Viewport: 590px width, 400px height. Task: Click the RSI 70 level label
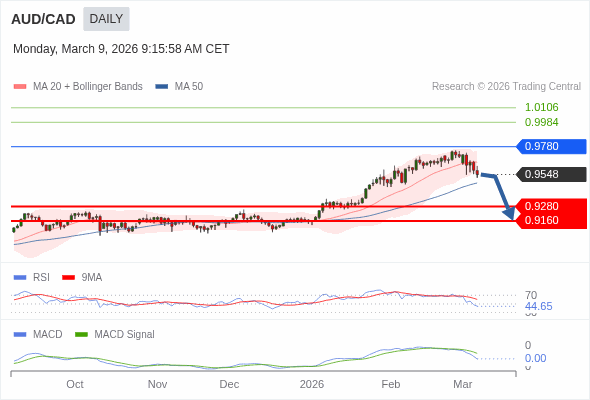[x=531, y=295]
